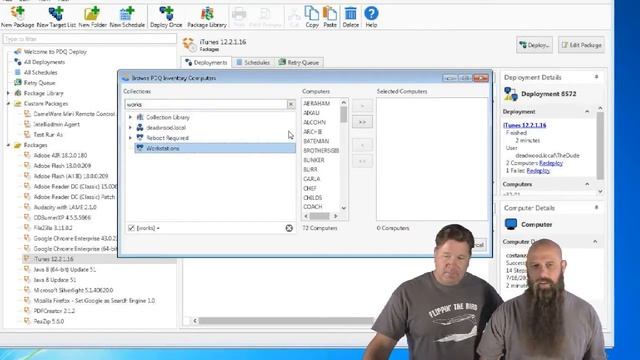Viewport: 640px width, 360px height.
Task: Click the Deployment 6572 icon
Action: pyautogui.click(x=511, y=94)
